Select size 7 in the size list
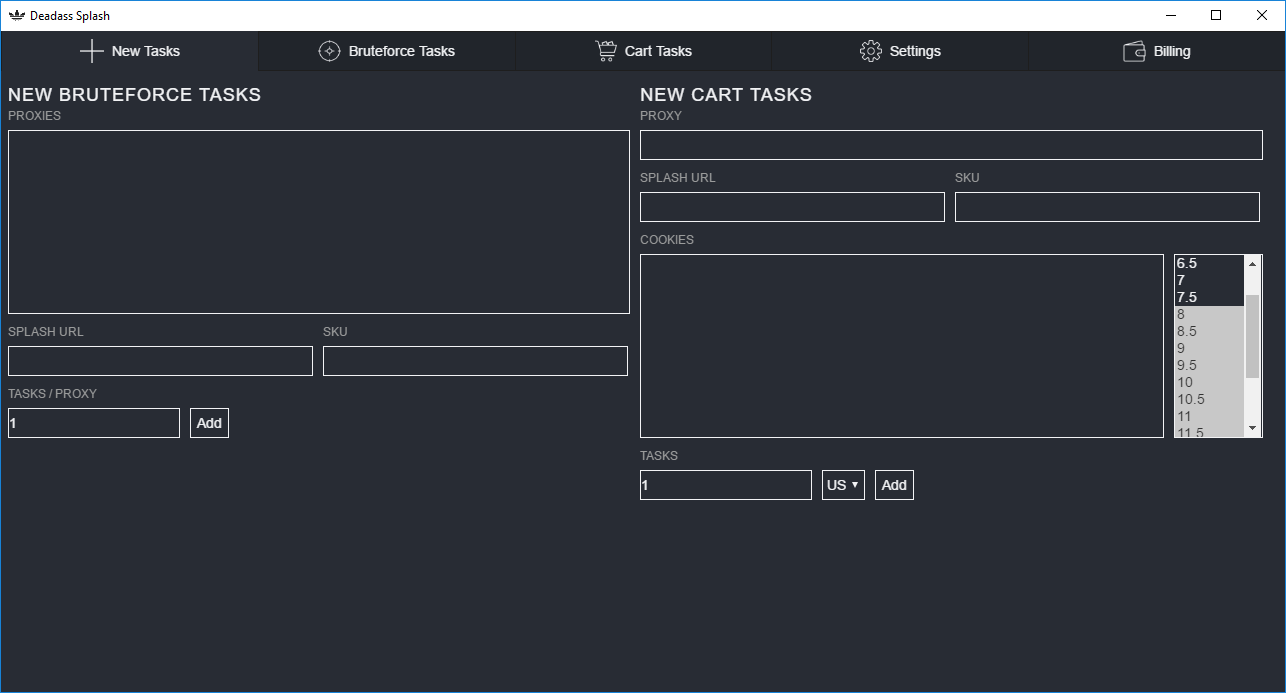This screenshot has width=1286, height=693. [1209, 280]
